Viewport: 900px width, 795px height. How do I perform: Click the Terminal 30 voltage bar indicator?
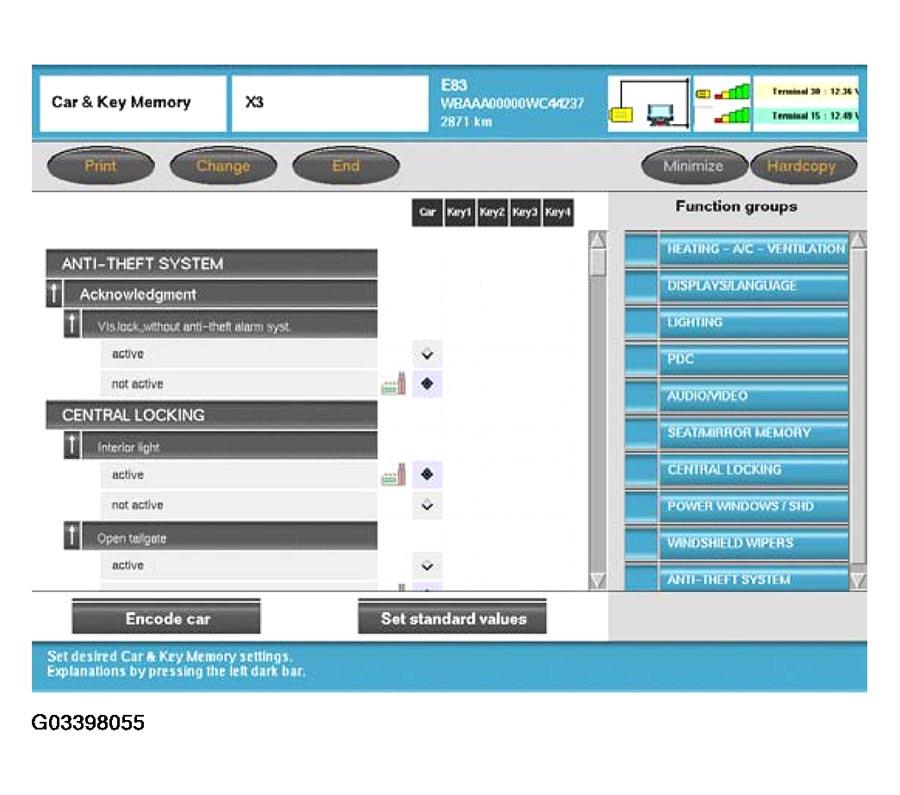[721, 92]
